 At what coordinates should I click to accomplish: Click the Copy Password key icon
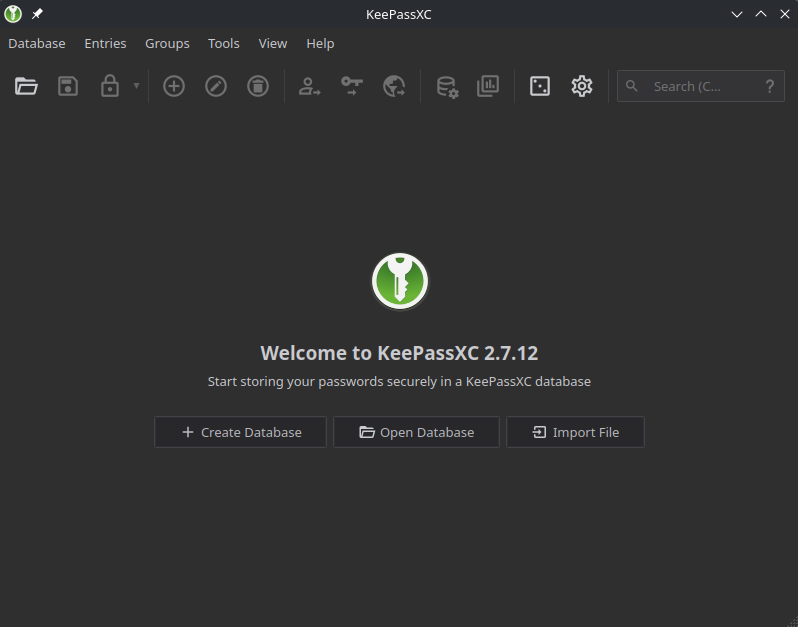tap(352, 86)
